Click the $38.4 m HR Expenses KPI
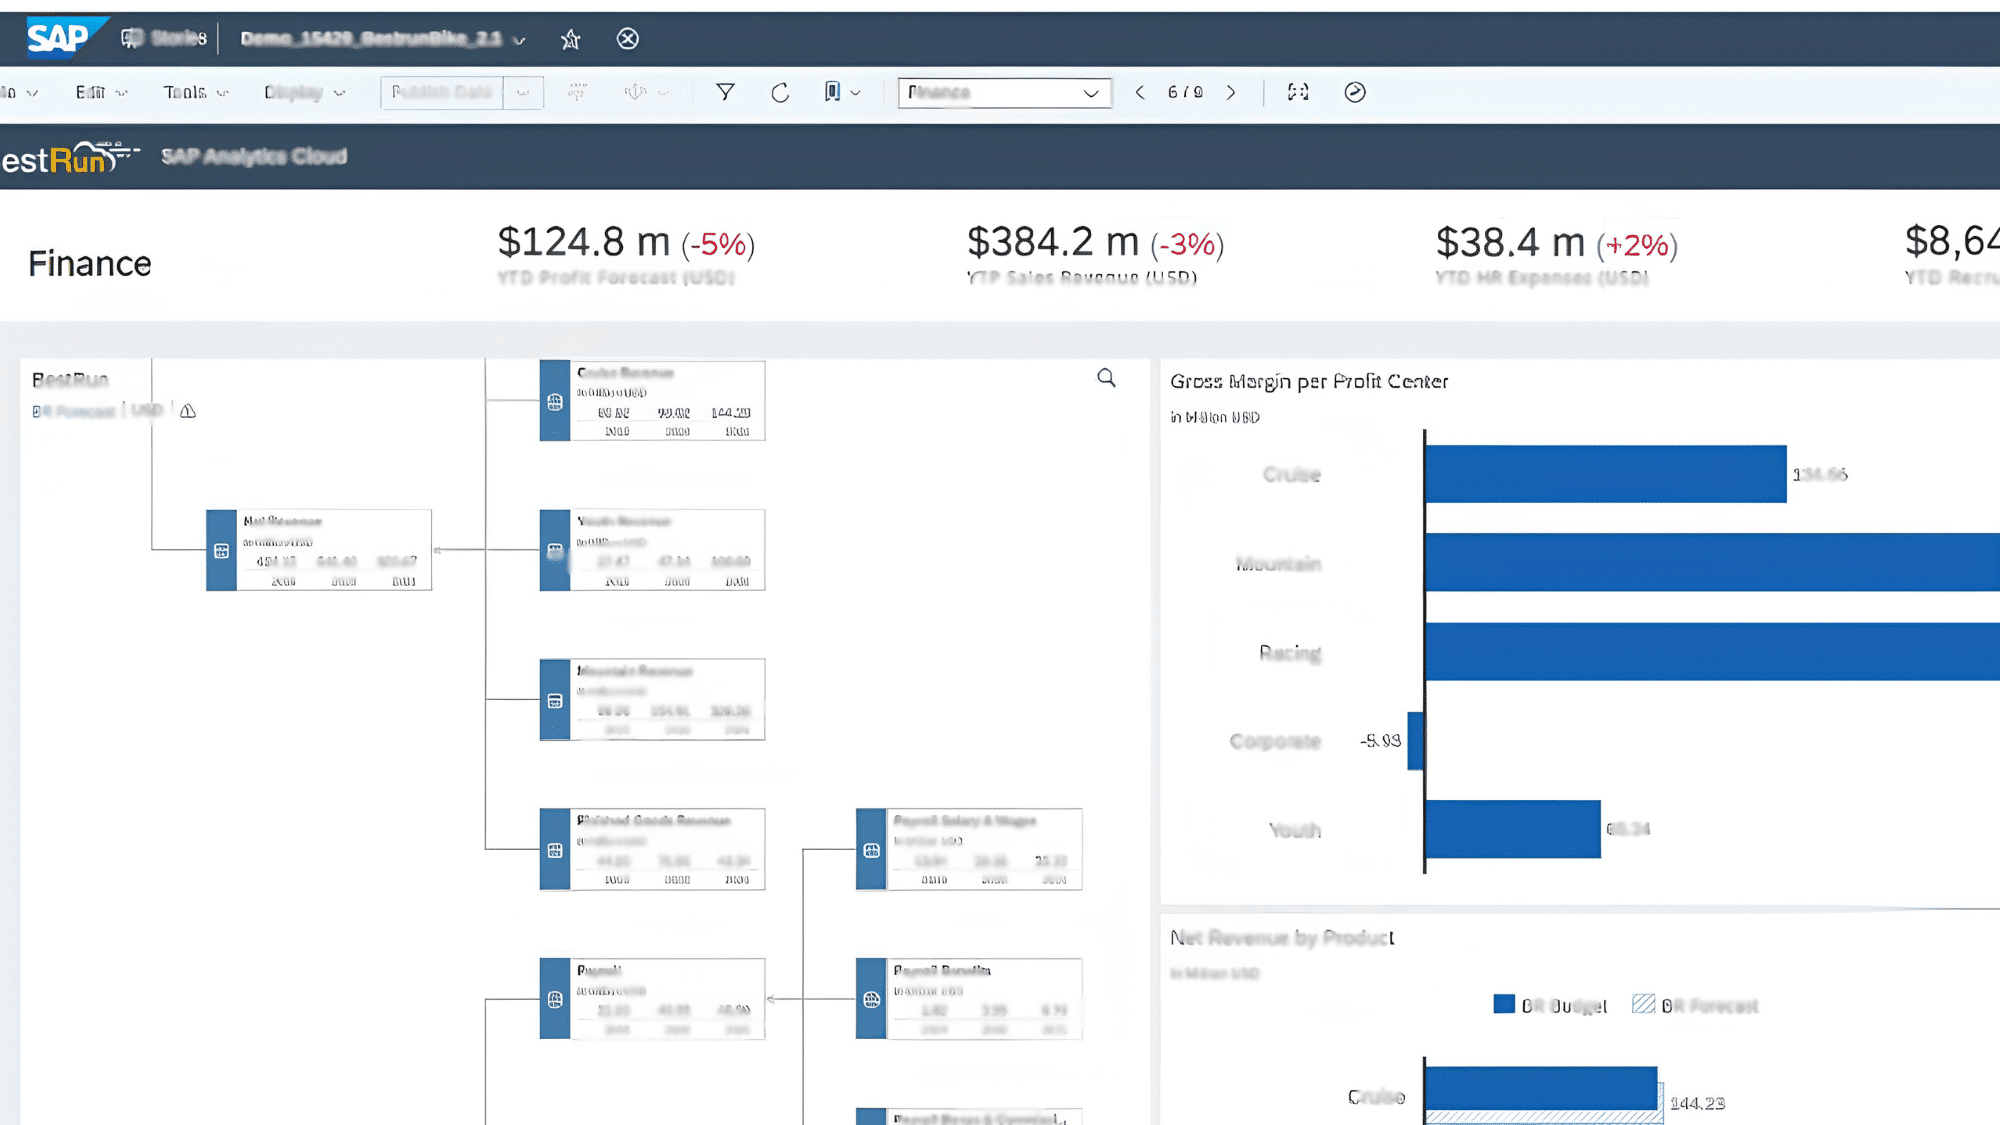Viewport: 2000px width, 1125px height. coord(1557,254)
